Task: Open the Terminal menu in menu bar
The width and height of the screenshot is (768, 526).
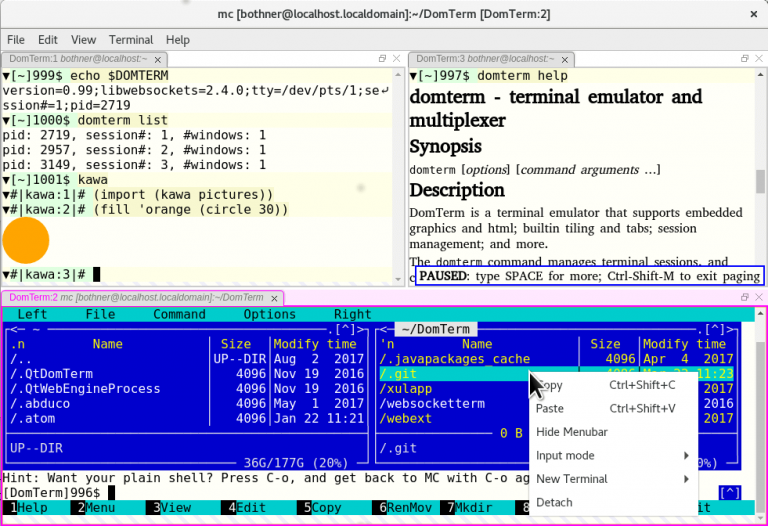Action: (x=131, y=40)
